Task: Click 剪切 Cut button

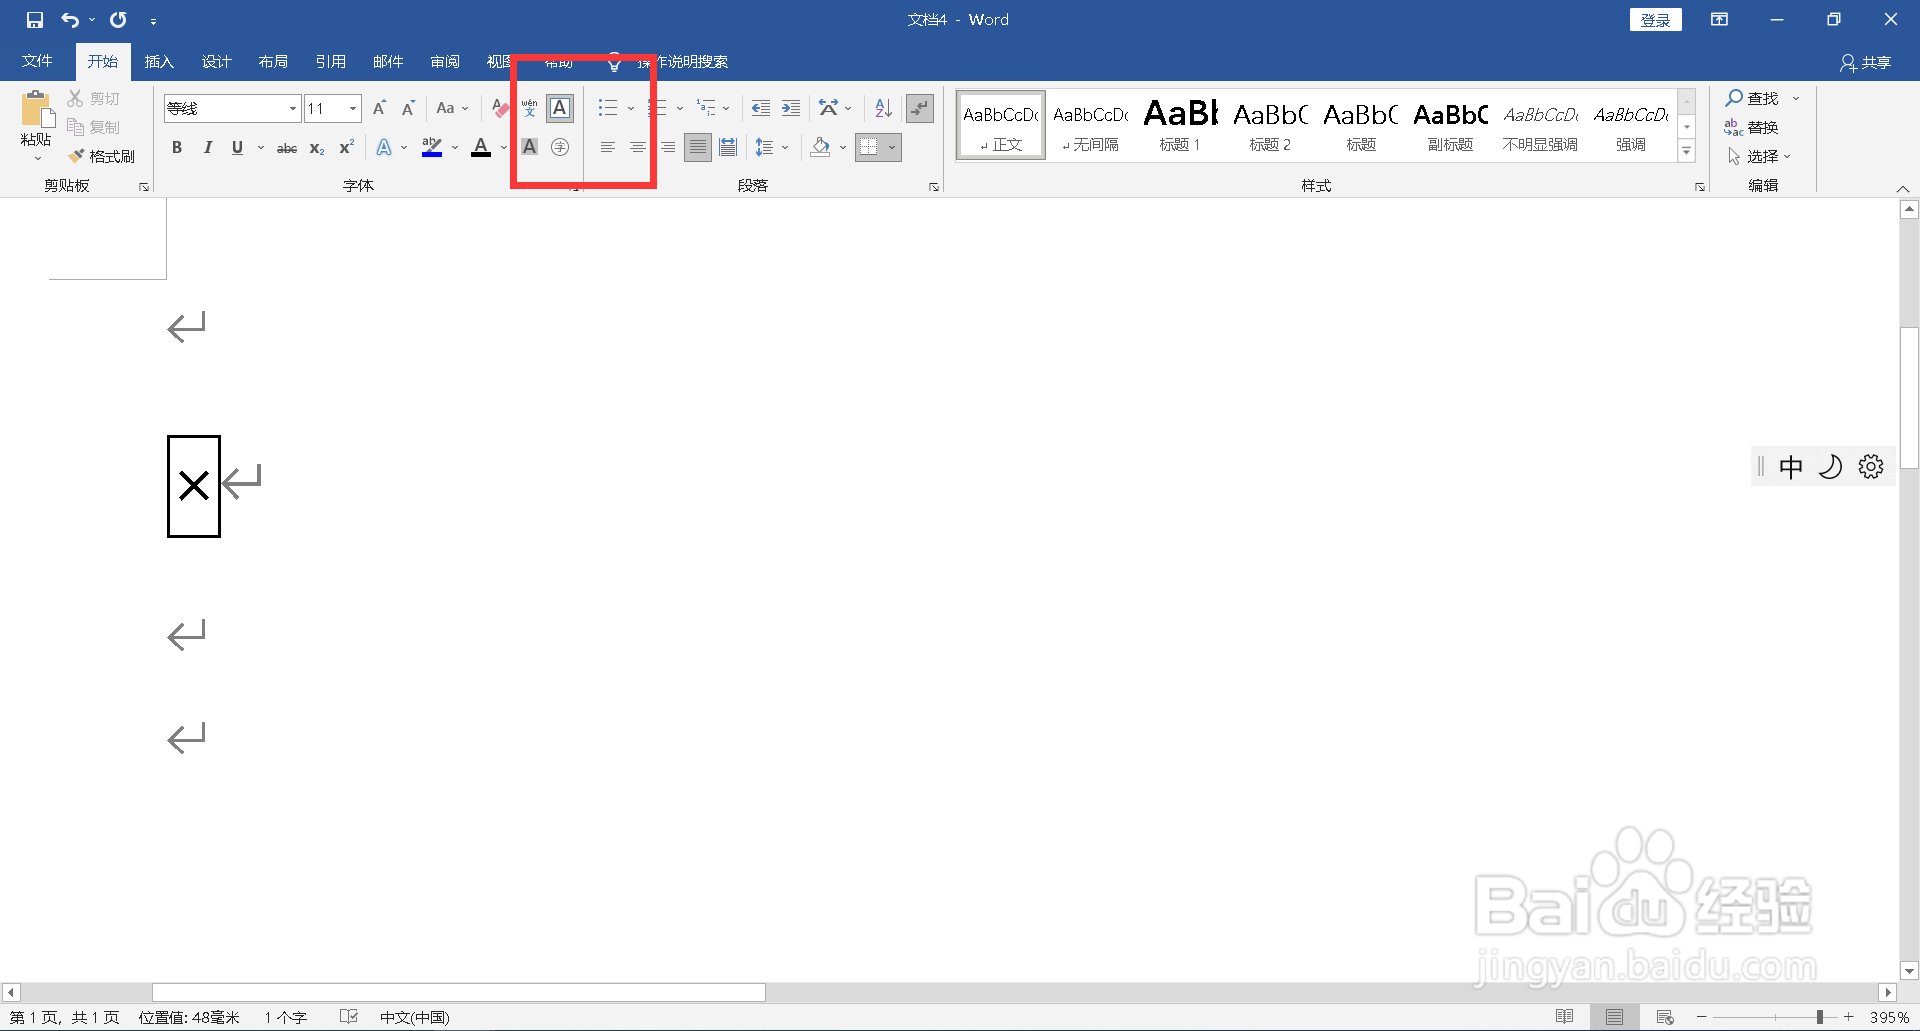Action: click(94, 98)
